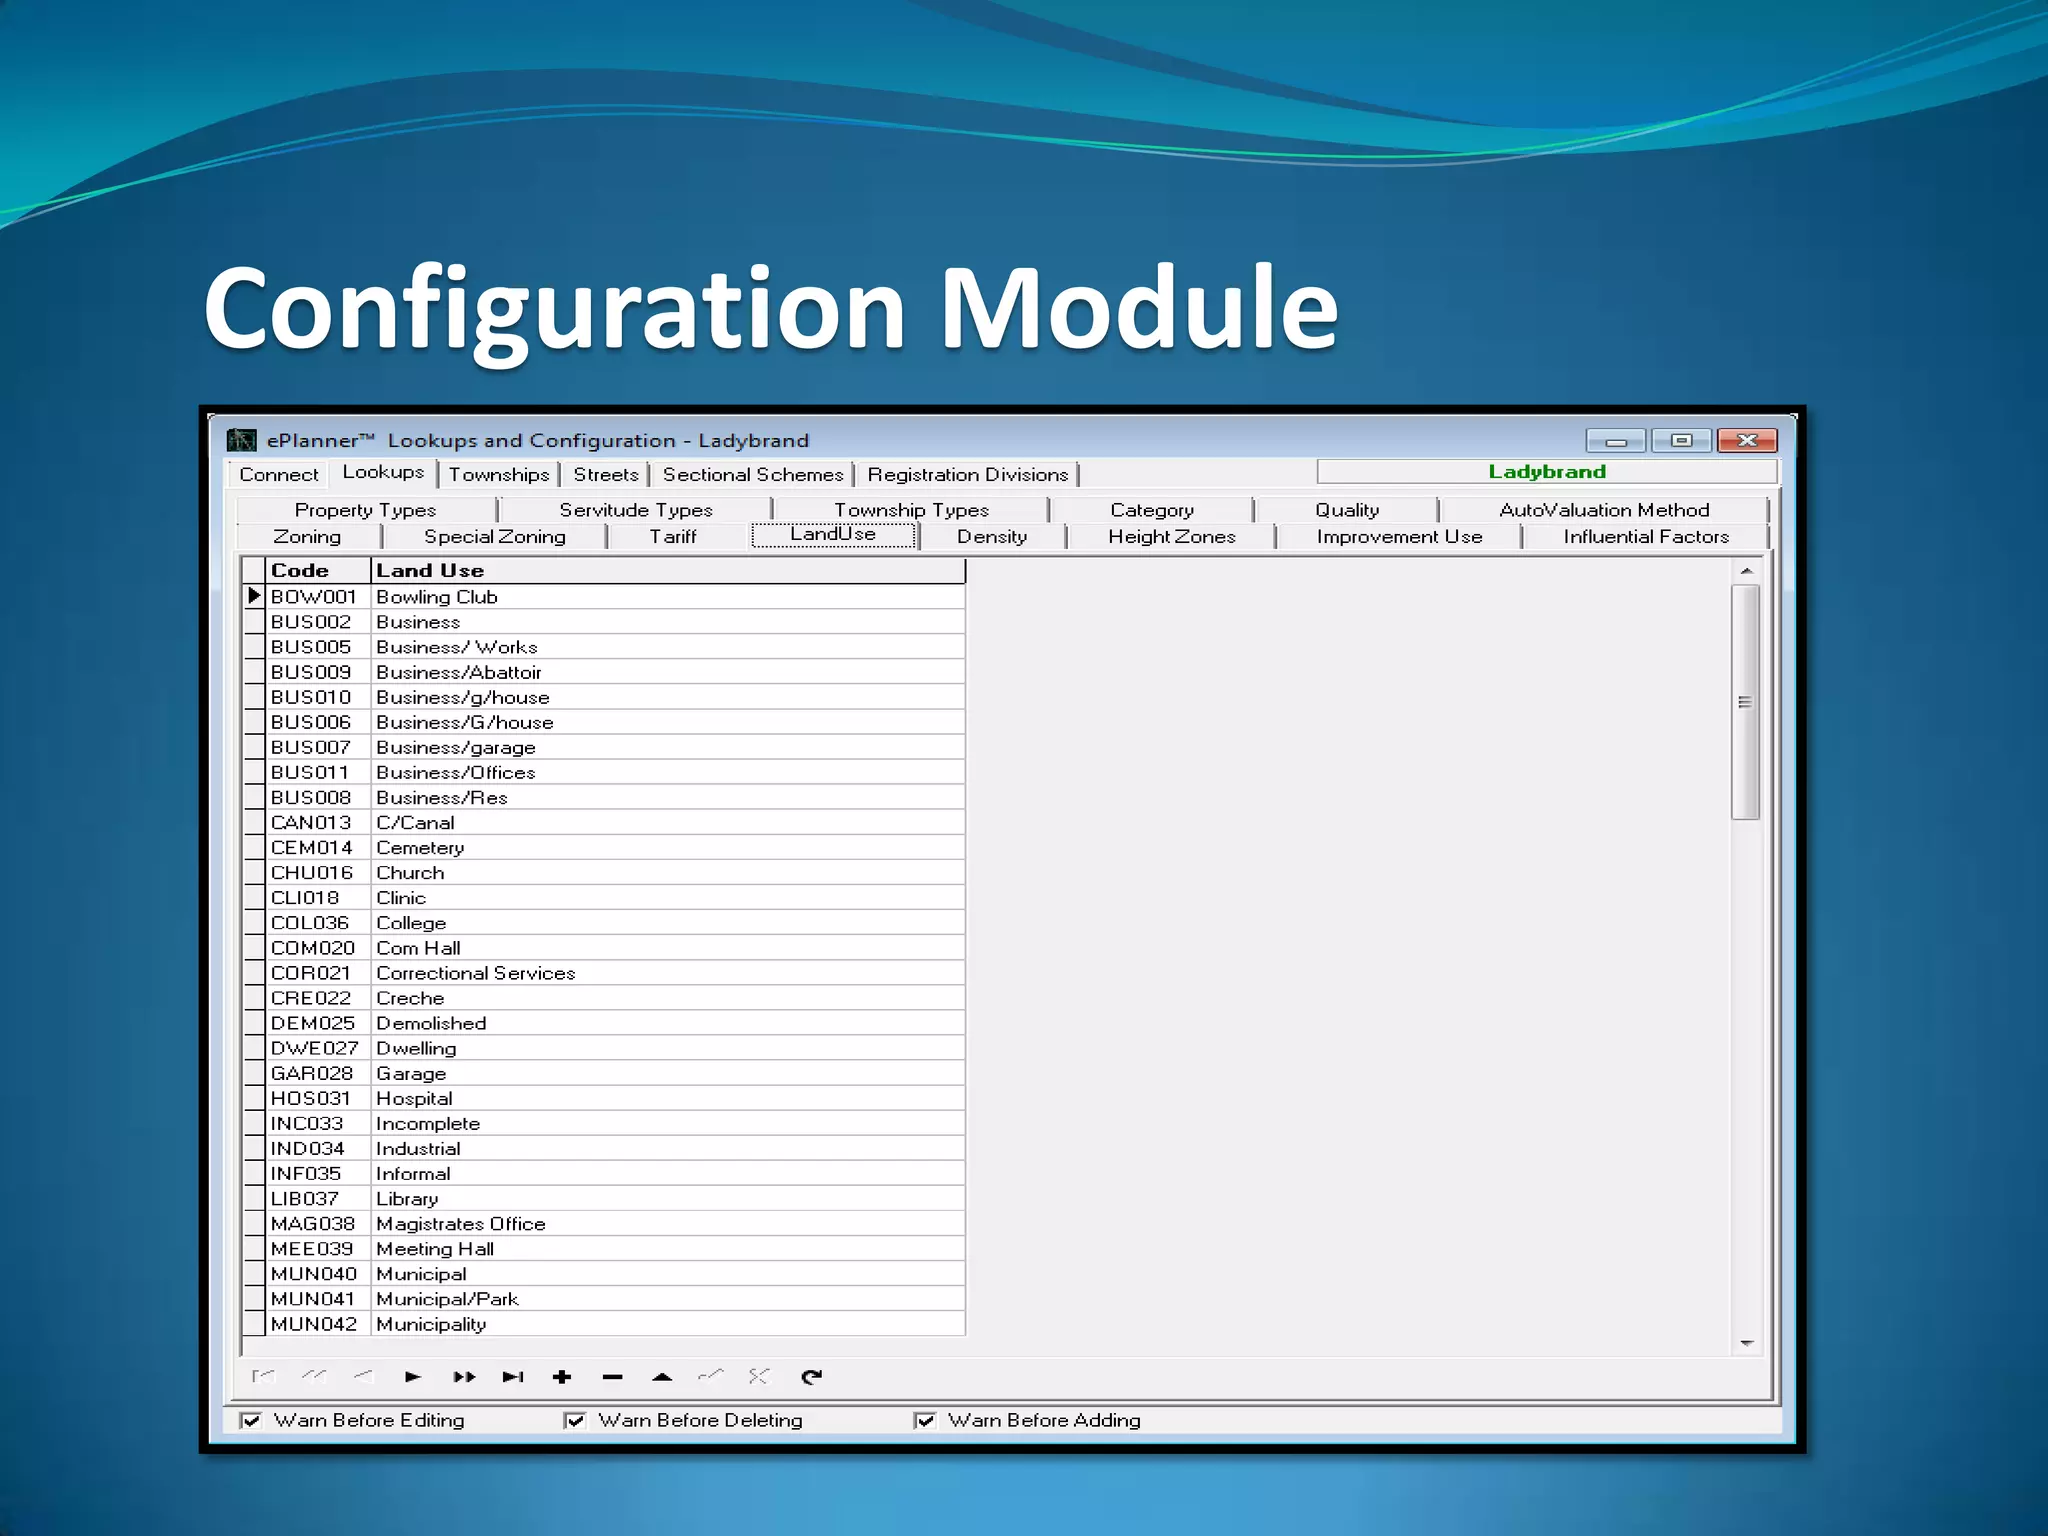Switch to the Townships tab

[498, 474]
